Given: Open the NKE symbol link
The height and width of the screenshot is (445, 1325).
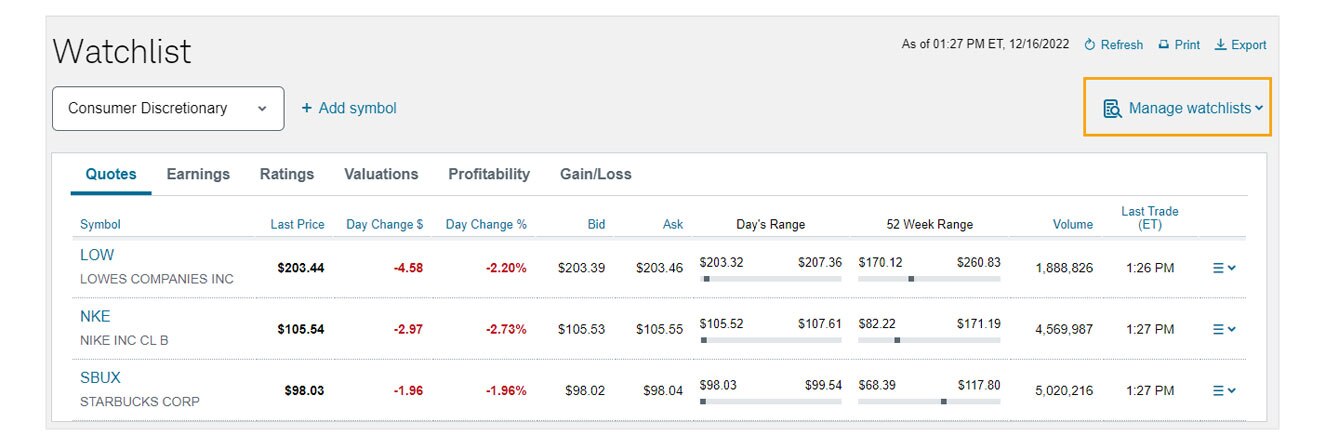Looking at the screenshot, I should [95, 317].
